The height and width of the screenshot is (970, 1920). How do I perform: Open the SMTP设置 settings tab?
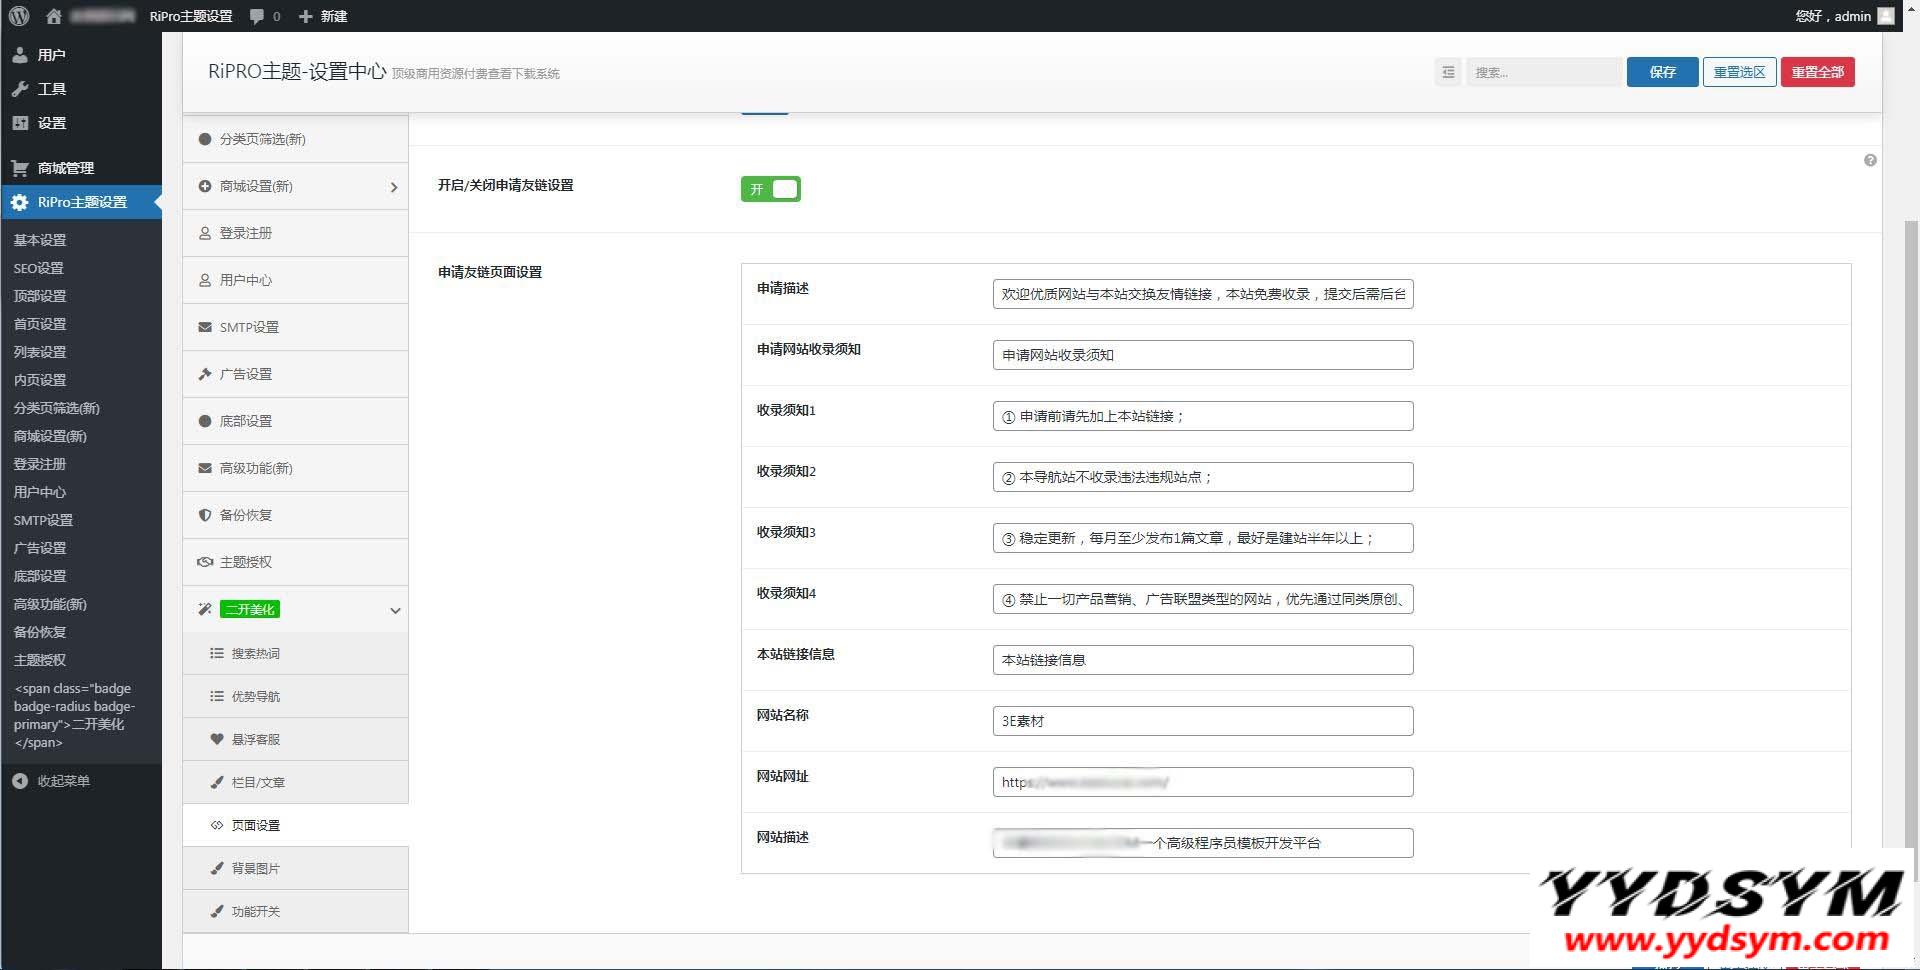pyautogui.click(x=249, y=327)
